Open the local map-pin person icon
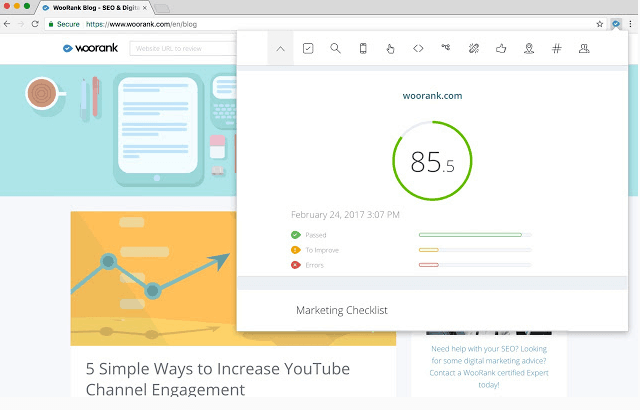 [x=529, y=49]
